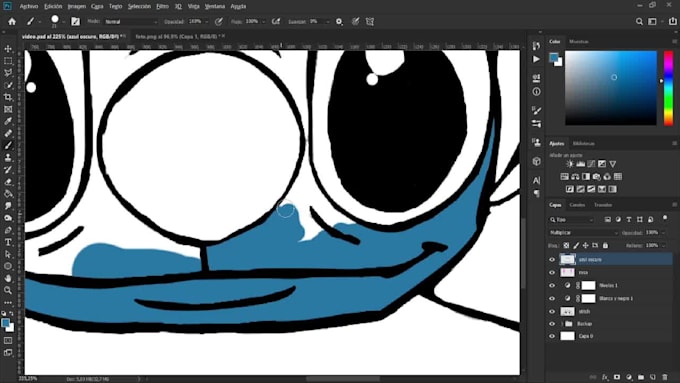
Task: Delete layer with trash icon
Action: (x=665, y=377)
